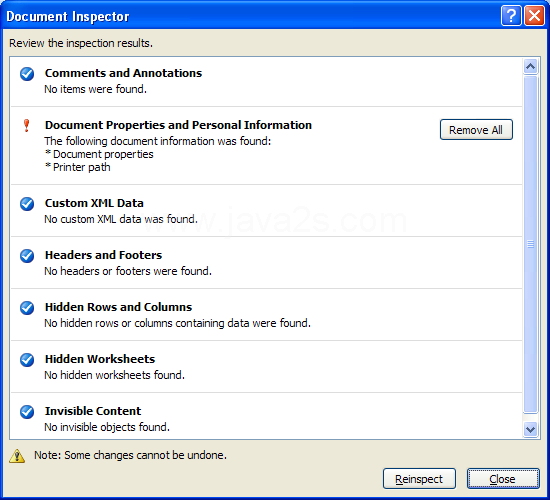Click the Invisible Content result heading
The image size is (550, 500).
[93, 411]
